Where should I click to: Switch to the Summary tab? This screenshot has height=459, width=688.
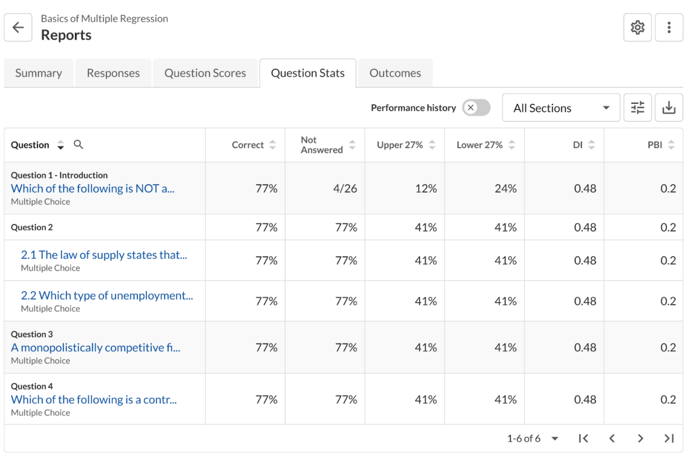point(39,73)
